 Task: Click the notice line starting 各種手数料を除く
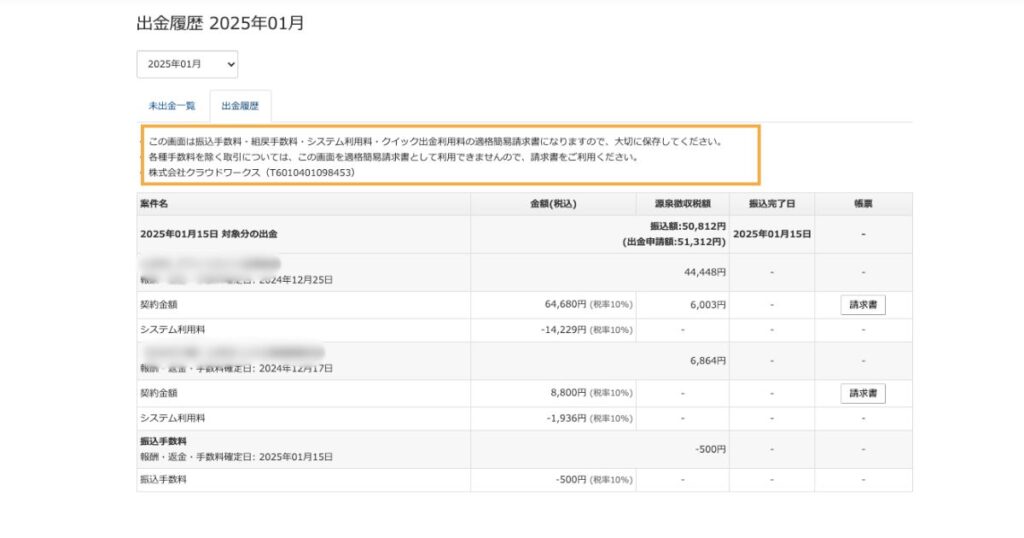[394, 157]
